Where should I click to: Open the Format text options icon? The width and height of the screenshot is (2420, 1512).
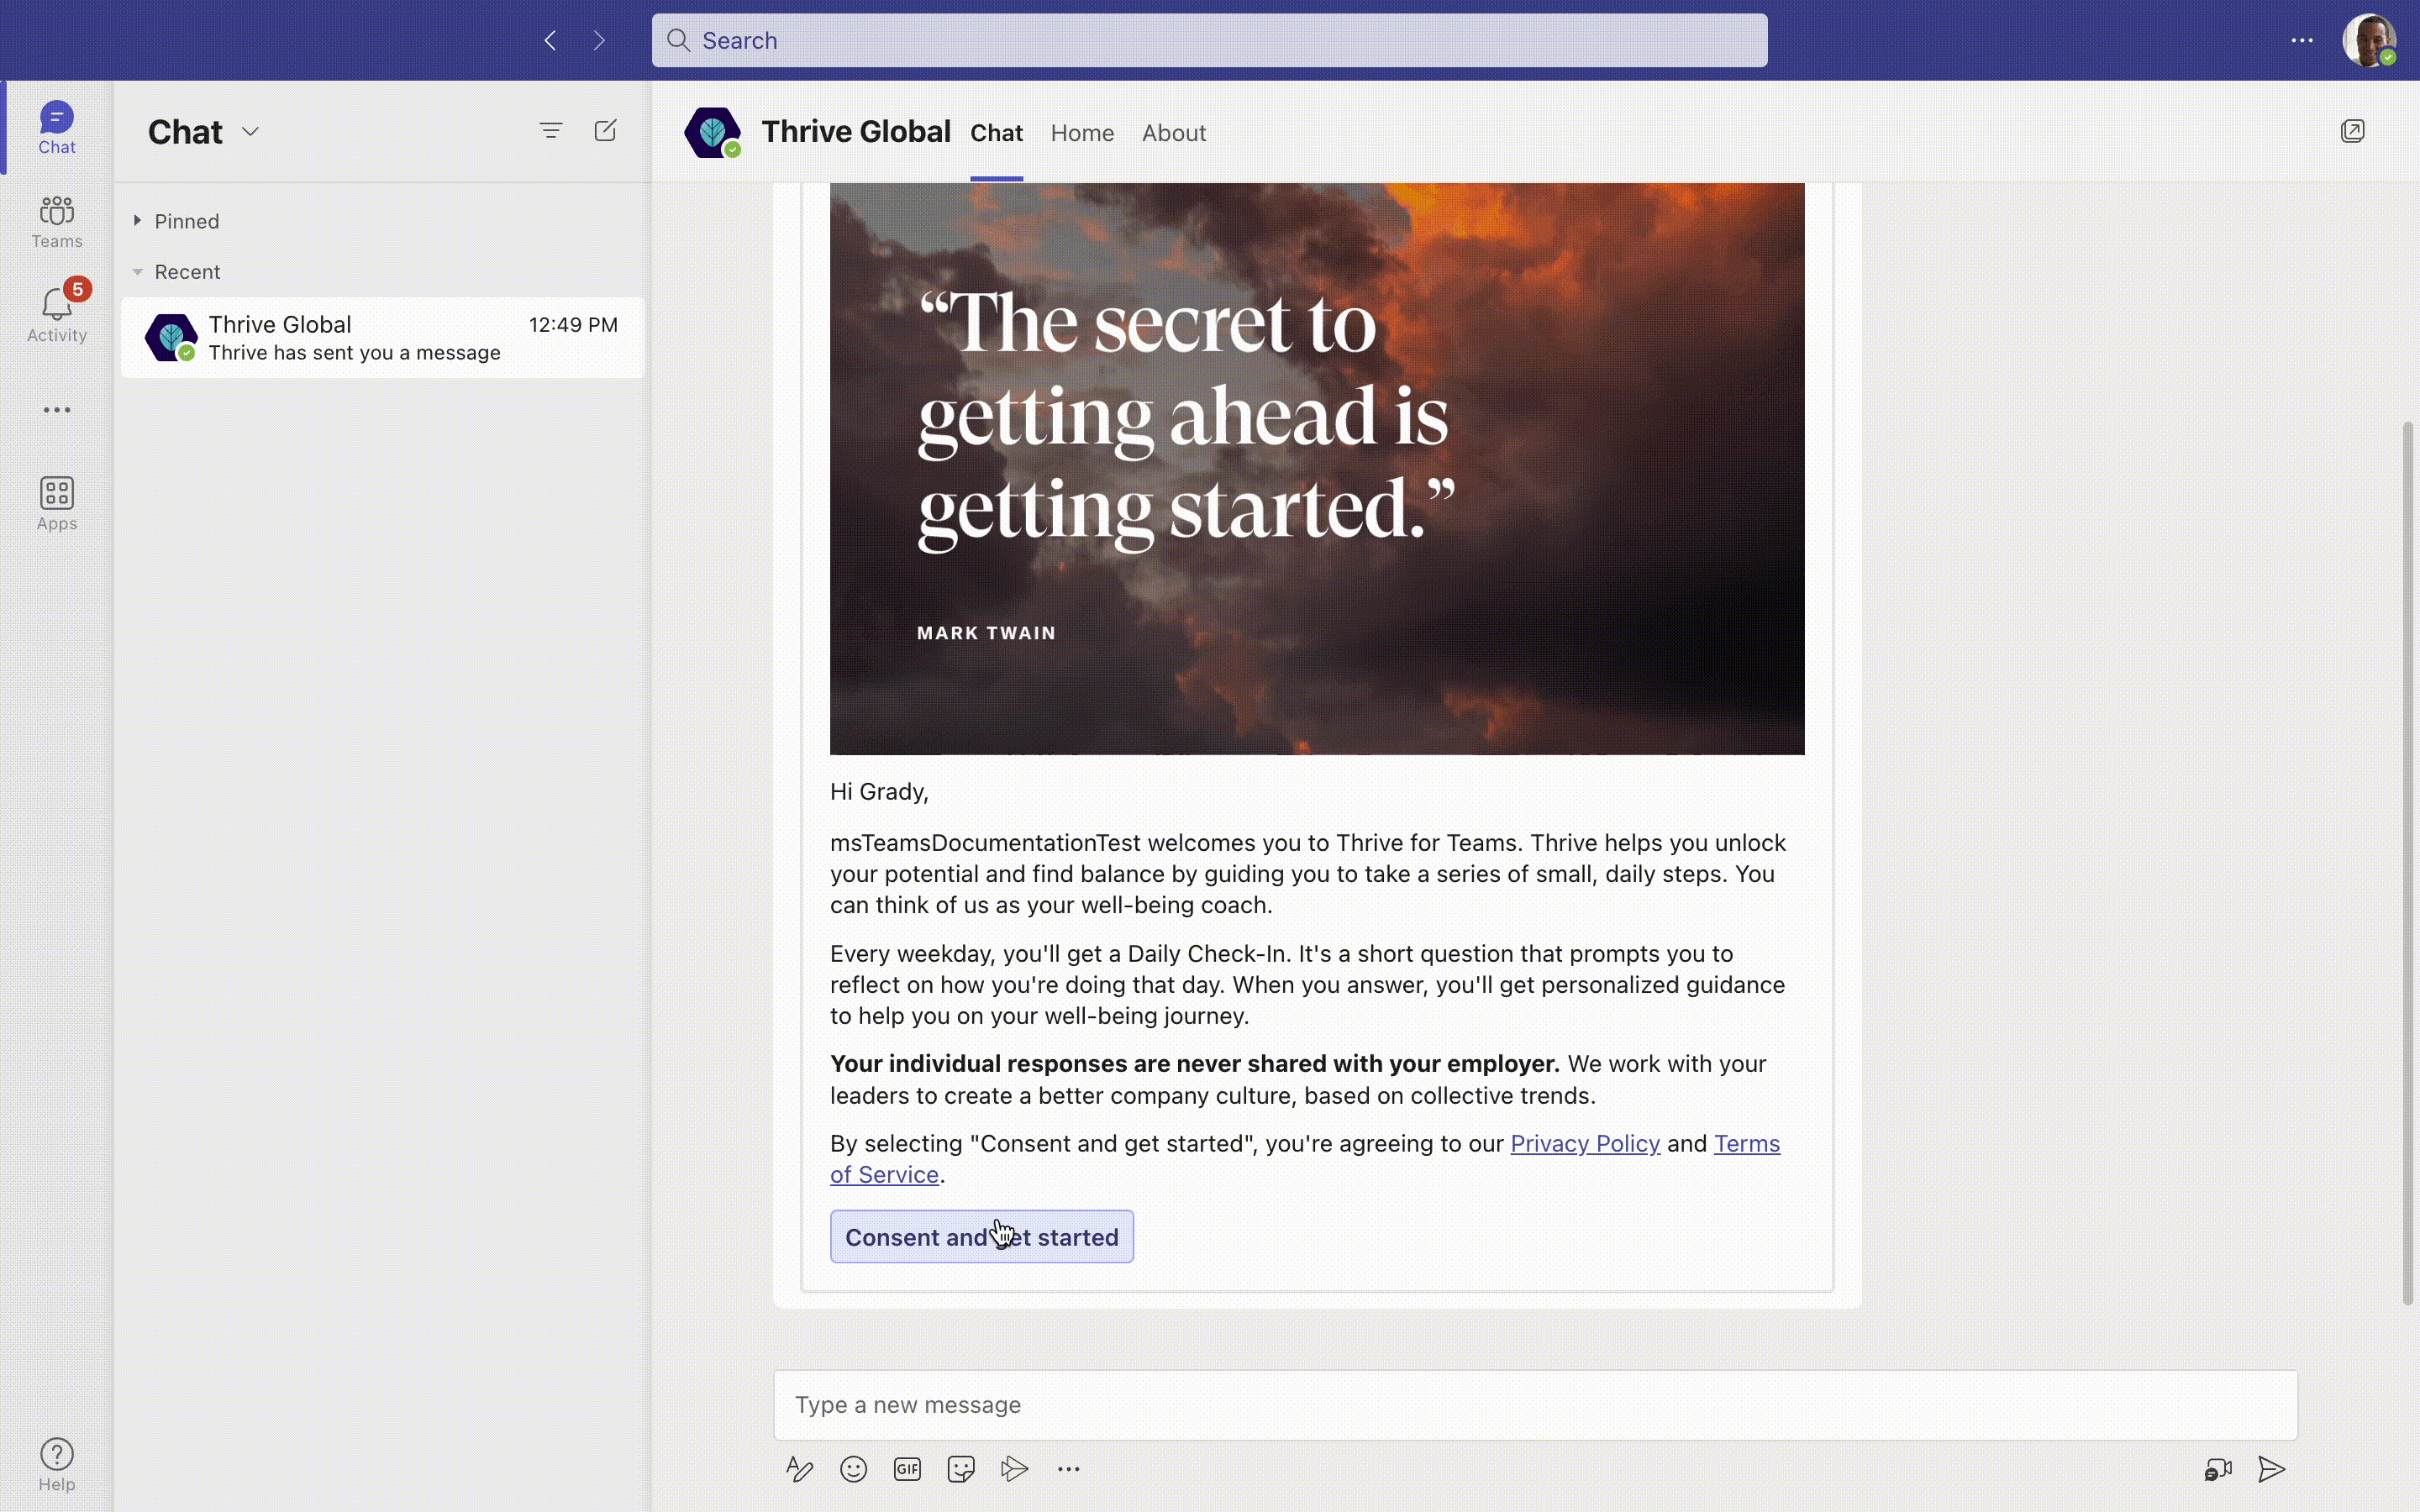click(x=799, y=1469)
